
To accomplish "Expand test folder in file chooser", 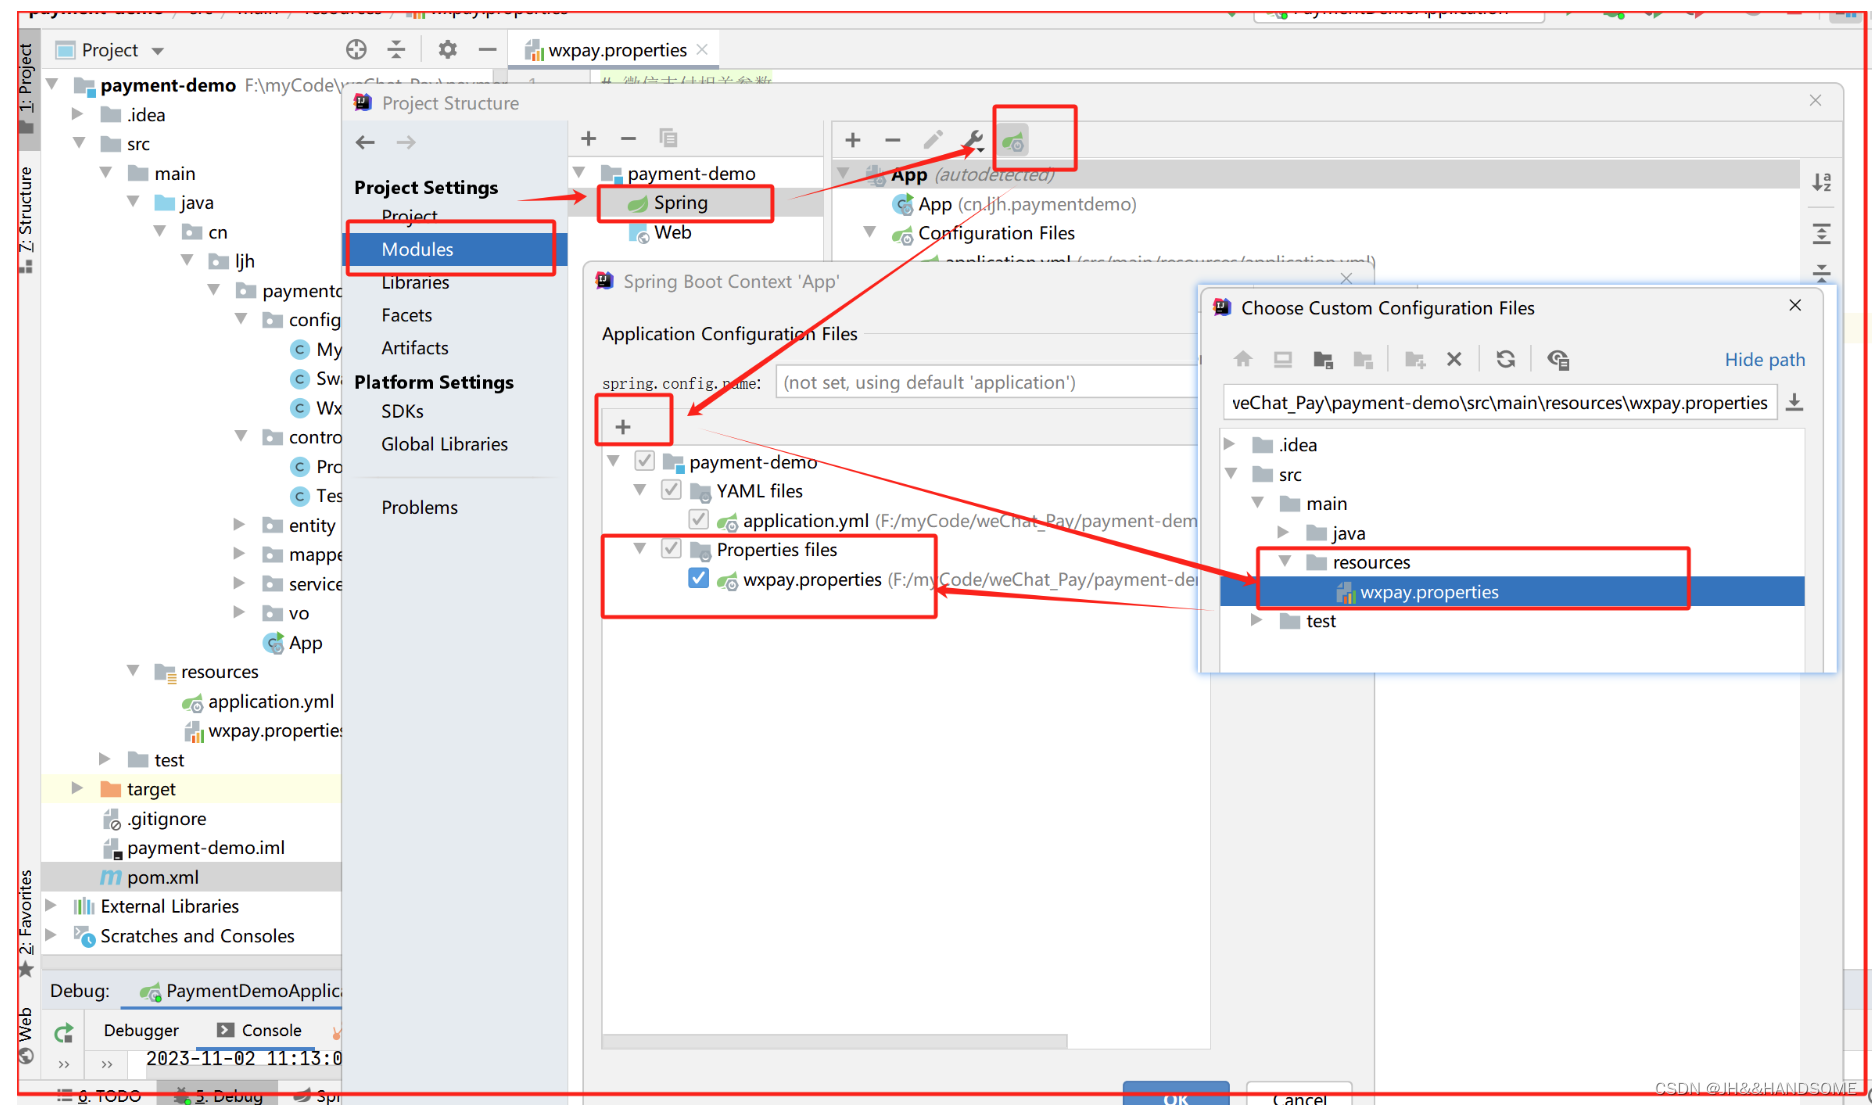I will coord(1257,620).
